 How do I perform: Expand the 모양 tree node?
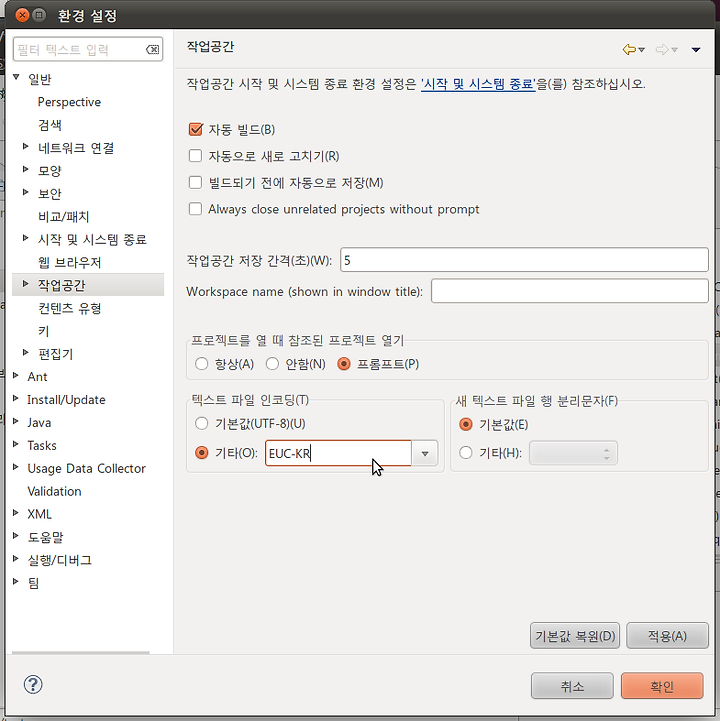tap(26, 169)
